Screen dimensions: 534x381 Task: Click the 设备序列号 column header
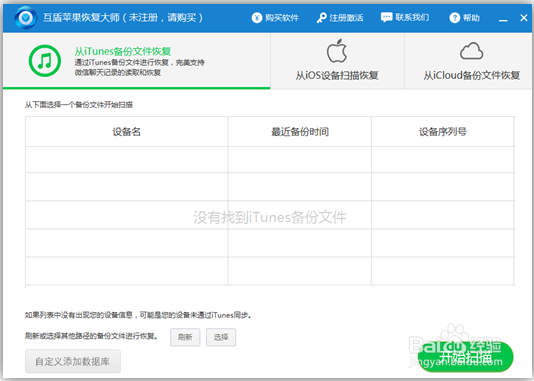click(x=443, y=132)
